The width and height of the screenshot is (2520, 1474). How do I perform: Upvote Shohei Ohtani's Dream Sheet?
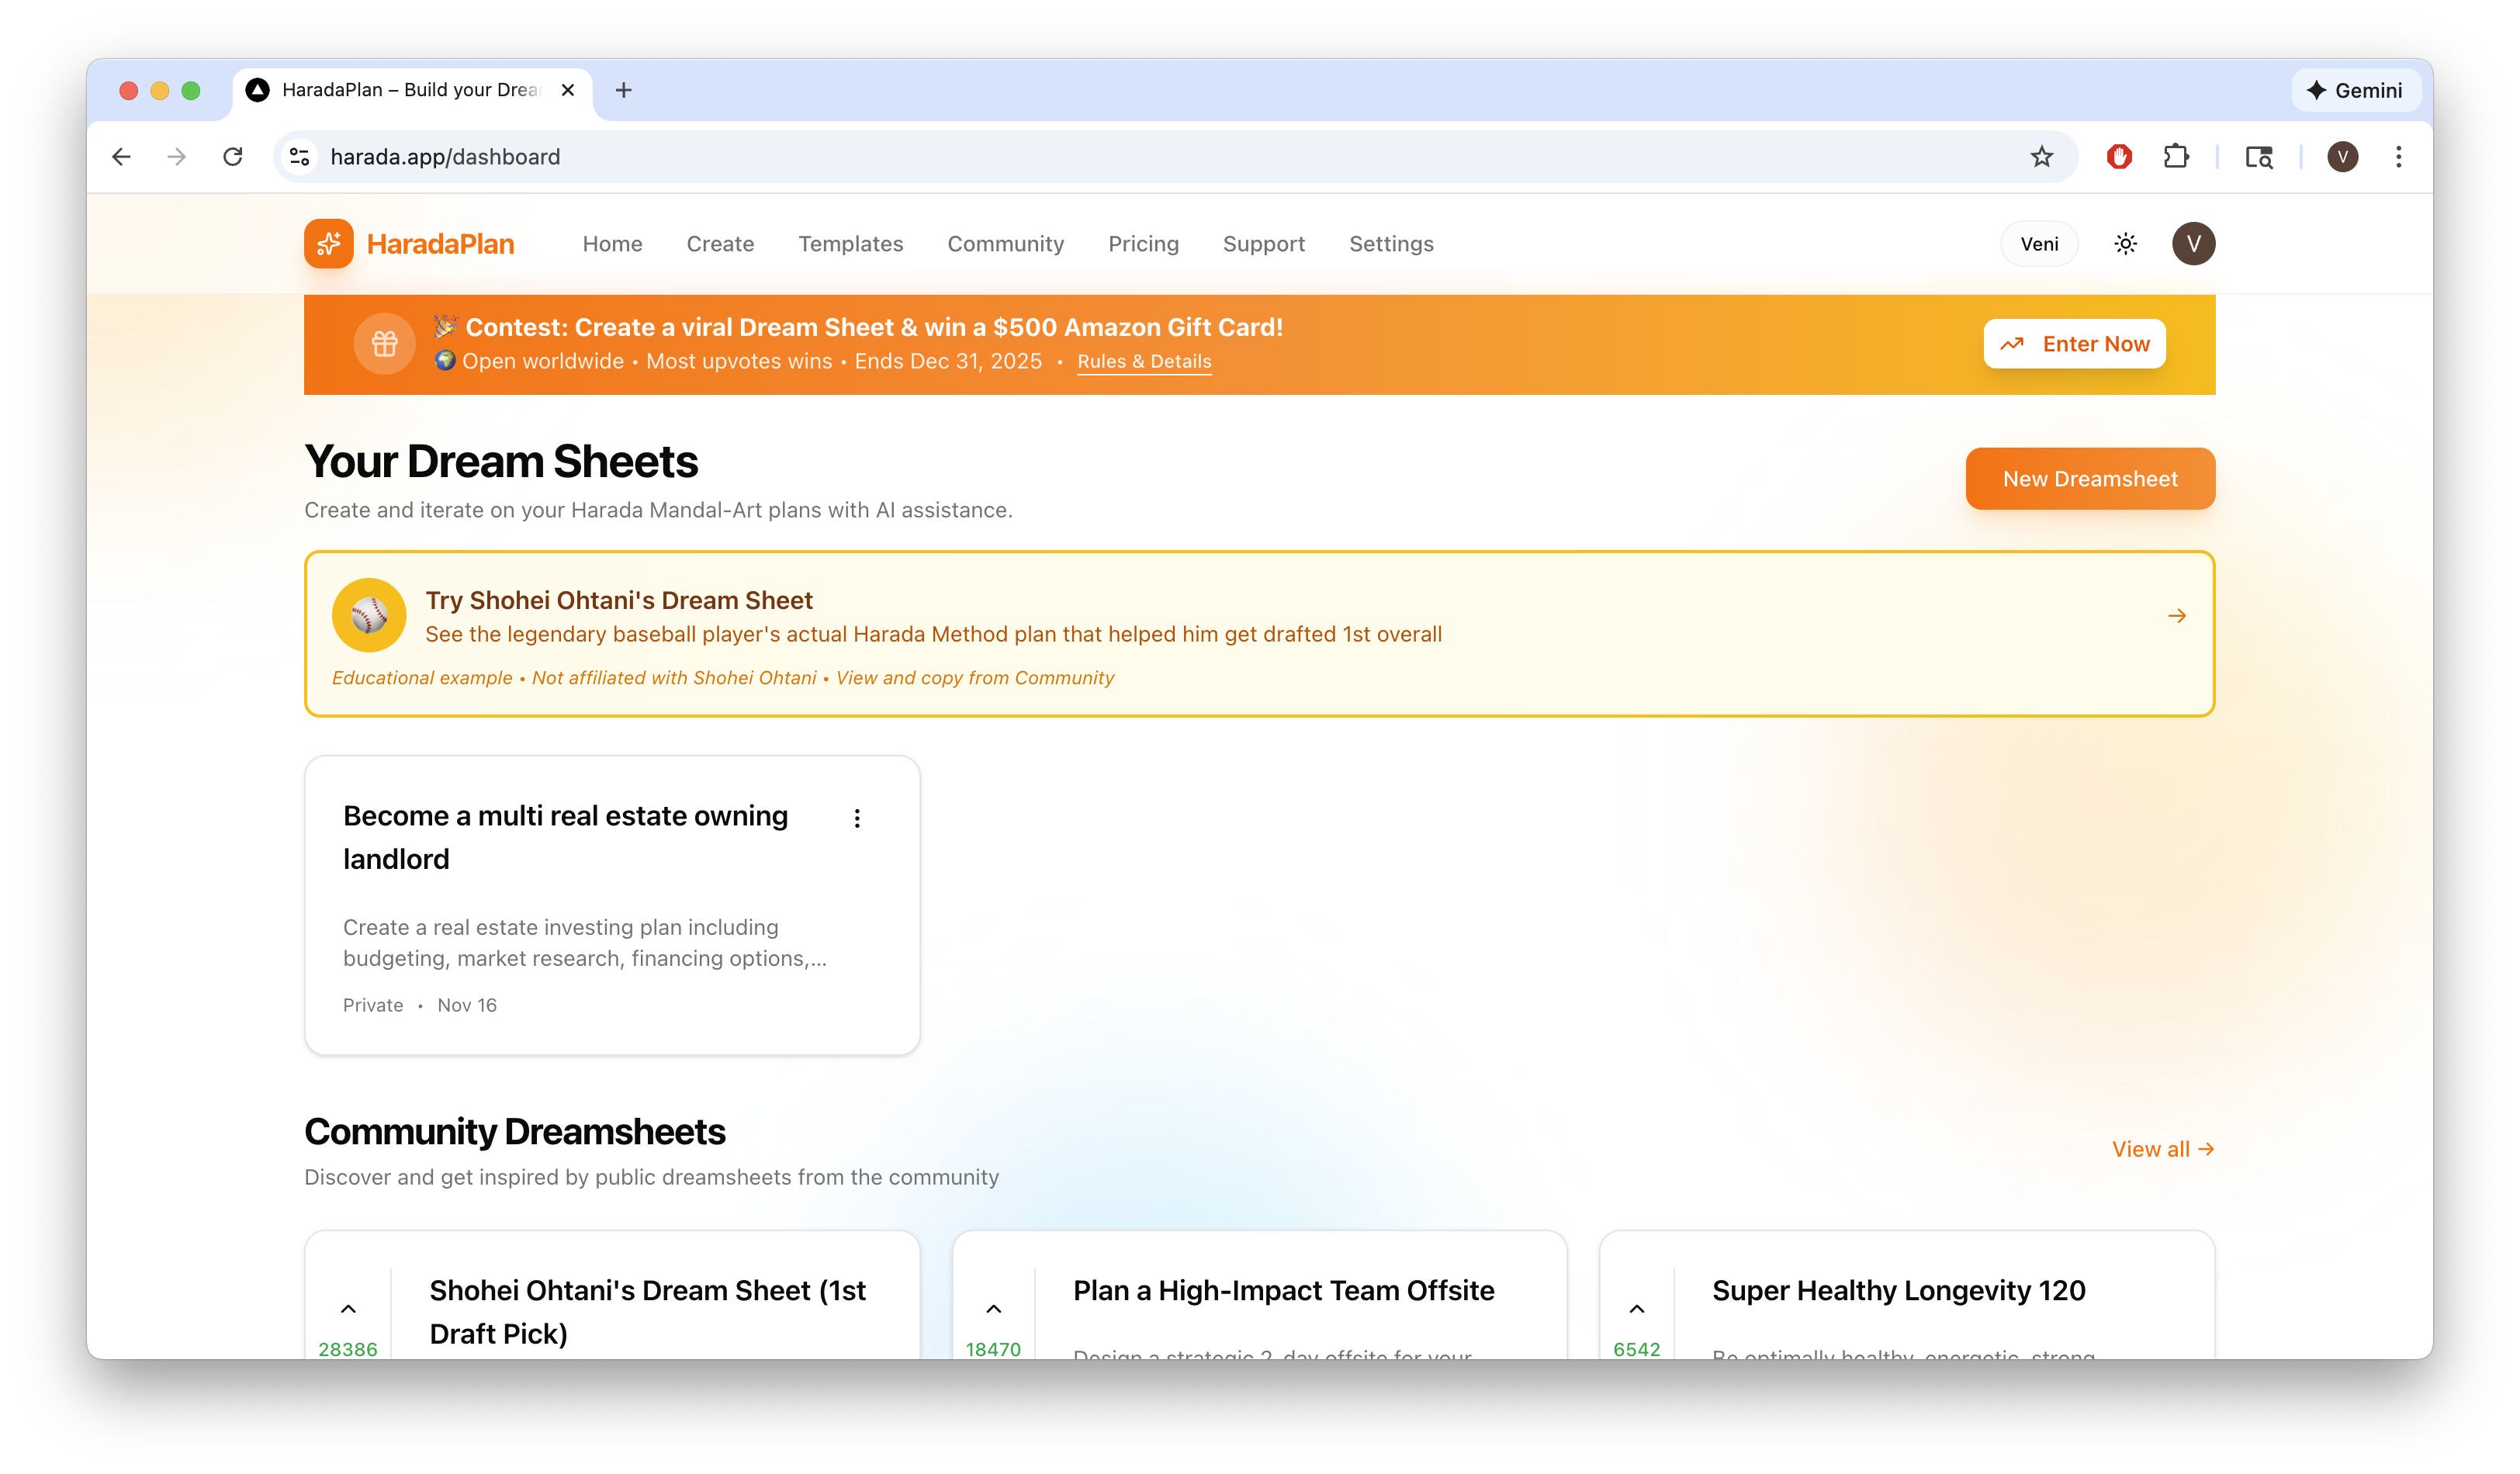(348, 1308)
